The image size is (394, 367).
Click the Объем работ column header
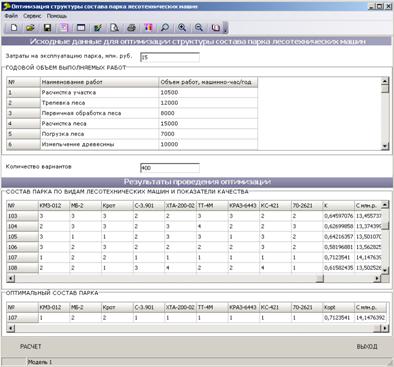[x=208, y=82]
